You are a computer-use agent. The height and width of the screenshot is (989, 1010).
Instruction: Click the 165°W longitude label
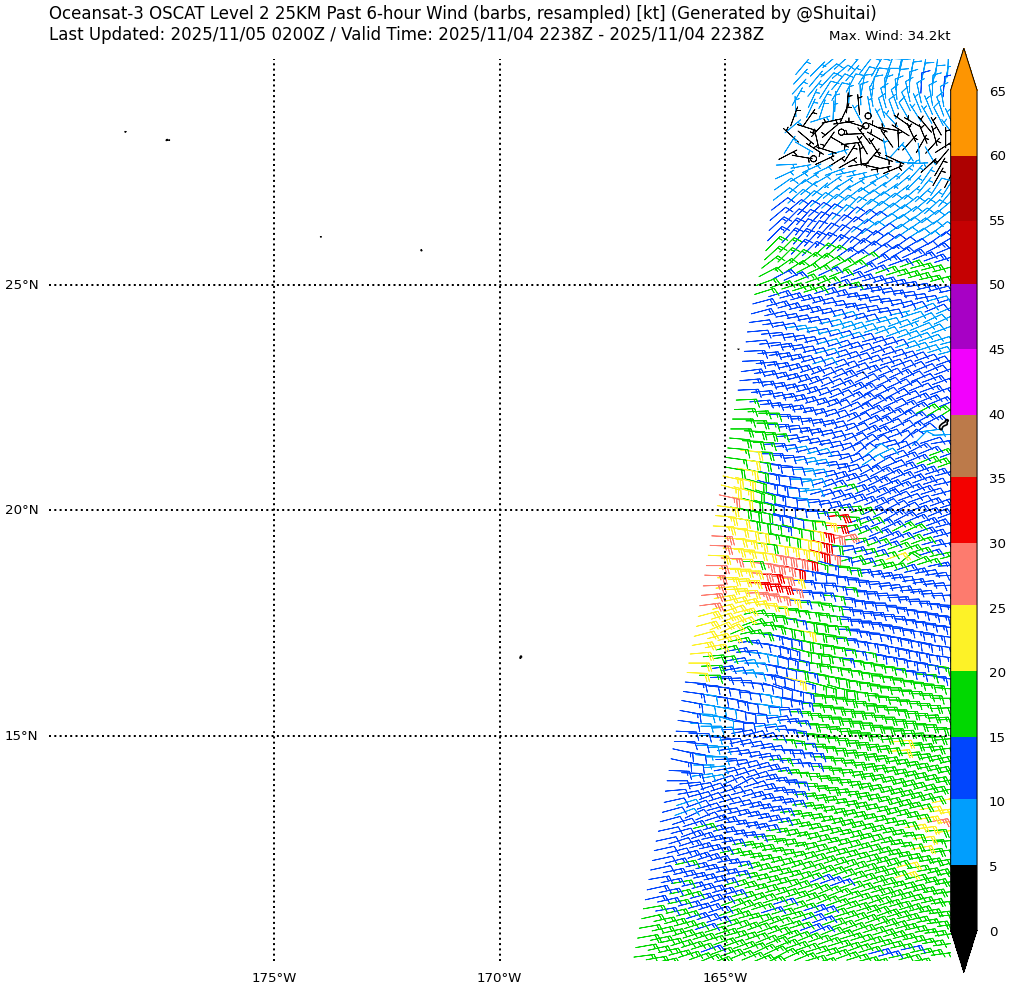point(724,977)
